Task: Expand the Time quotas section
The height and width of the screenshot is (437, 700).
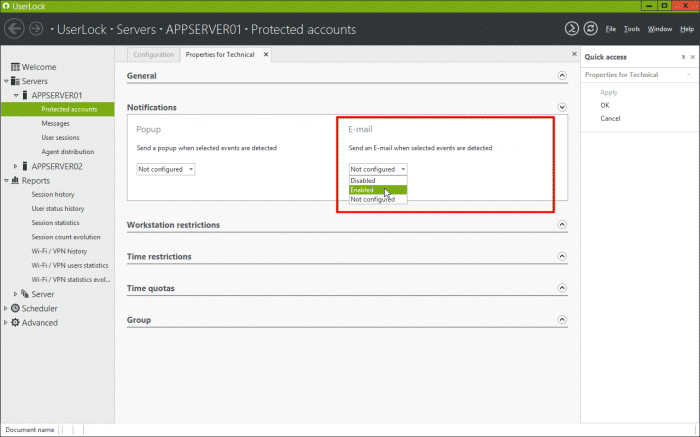Action: pos(562,289)
